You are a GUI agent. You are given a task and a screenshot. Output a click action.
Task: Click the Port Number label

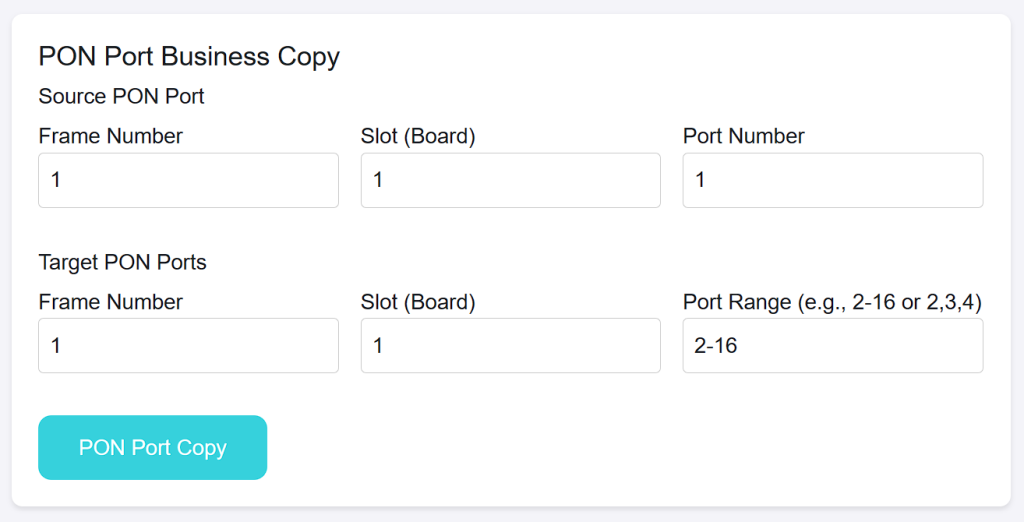point(744,136)
